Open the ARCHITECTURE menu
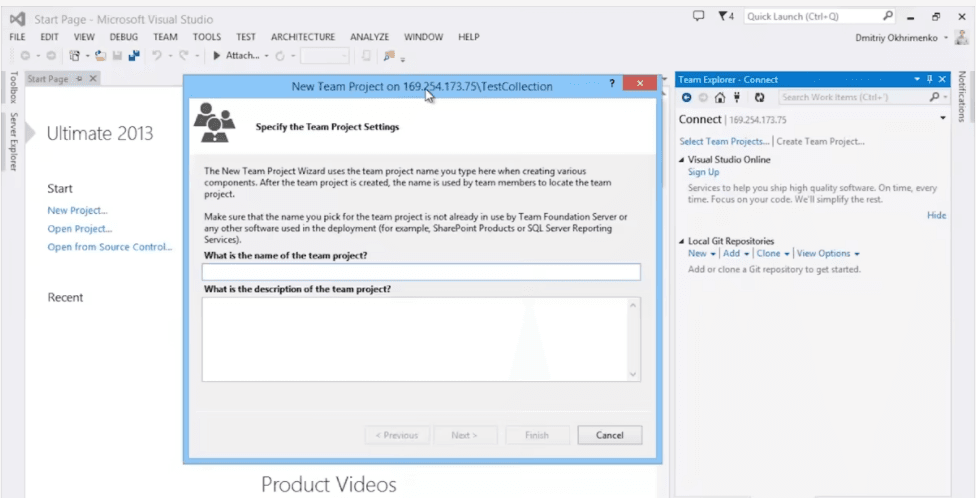 coord(303,37)
